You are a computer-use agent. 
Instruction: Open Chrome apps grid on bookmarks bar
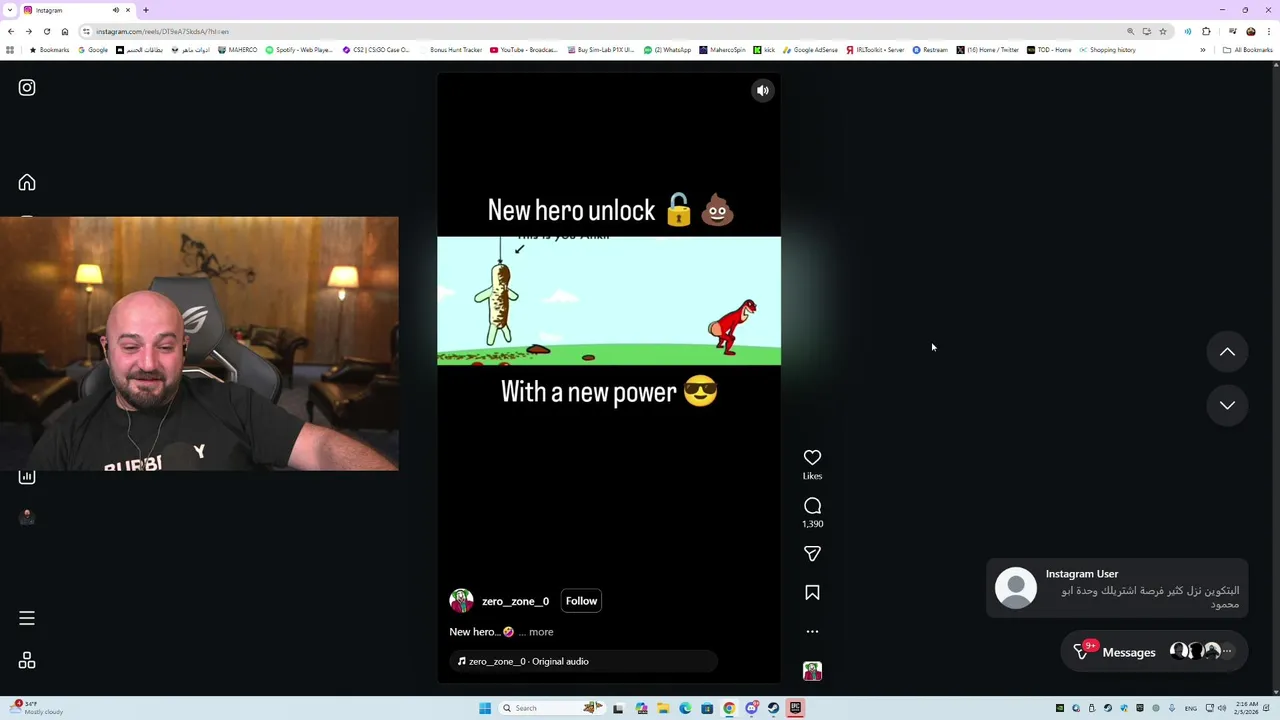point(10,50)
